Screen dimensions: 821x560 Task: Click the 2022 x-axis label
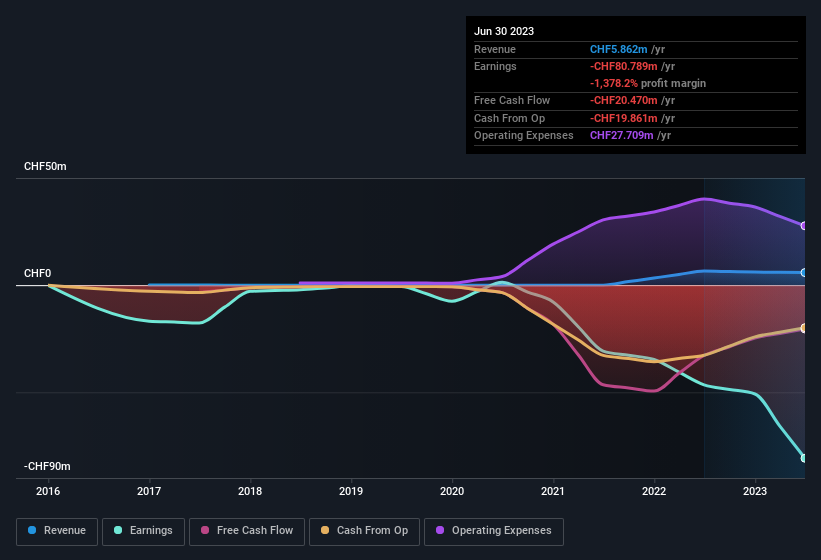click(x=654, y=491)
